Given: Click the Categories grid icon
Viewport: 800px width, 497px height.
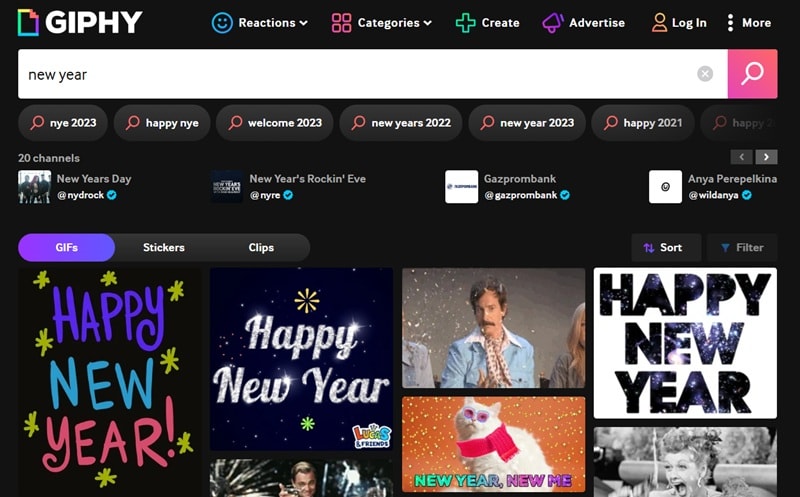Looking at the screenshot, I should click(341, 23).
